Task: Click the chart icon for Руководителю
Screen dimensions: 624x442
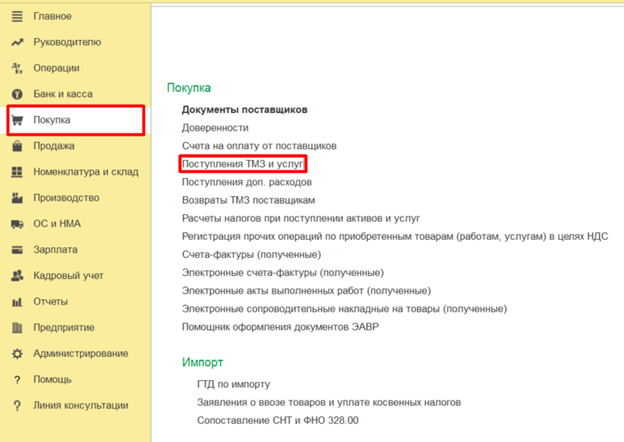Action: pos(16,43)
